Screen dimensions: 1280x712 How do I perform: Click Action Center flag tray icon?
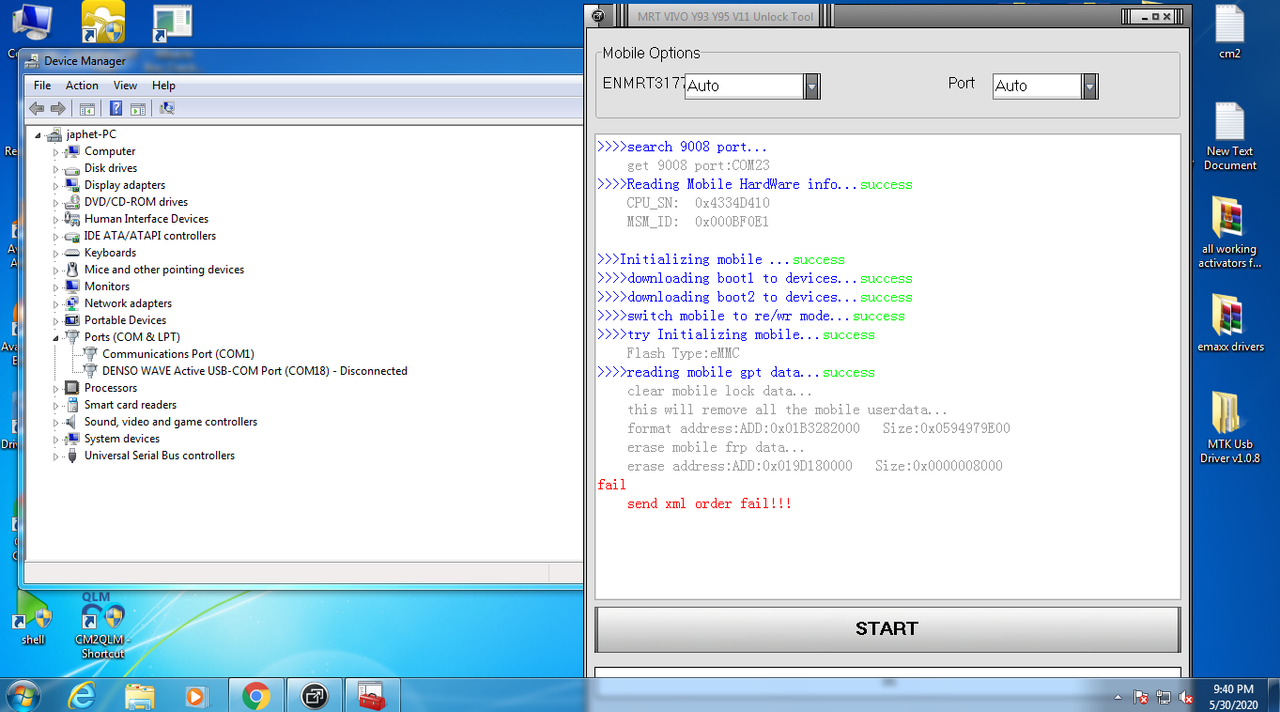(x=1141, y=696)
